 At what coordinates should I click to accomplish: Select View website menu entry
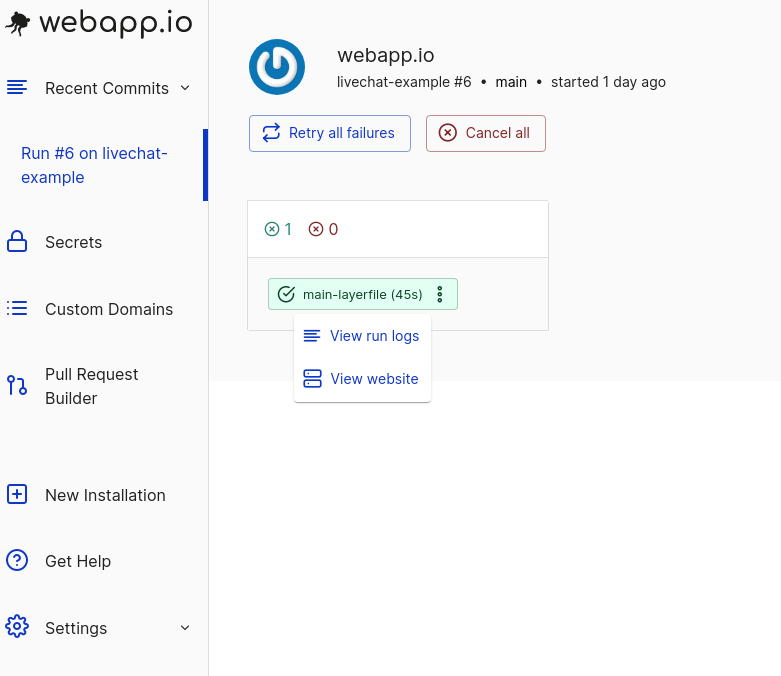point(362,379)
